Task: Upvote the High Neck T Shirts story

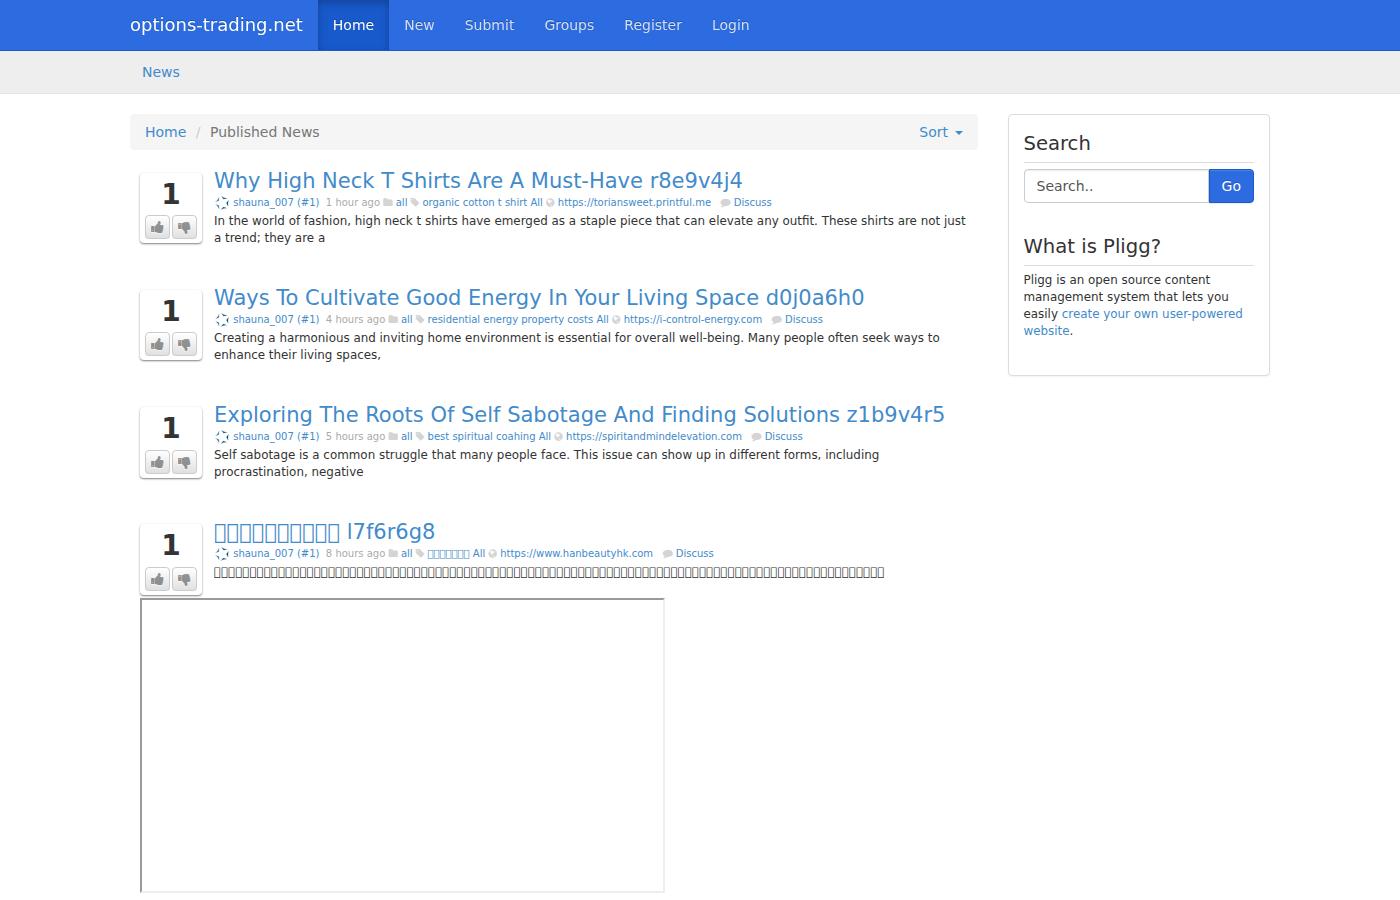Action: [x=157, y=228]
